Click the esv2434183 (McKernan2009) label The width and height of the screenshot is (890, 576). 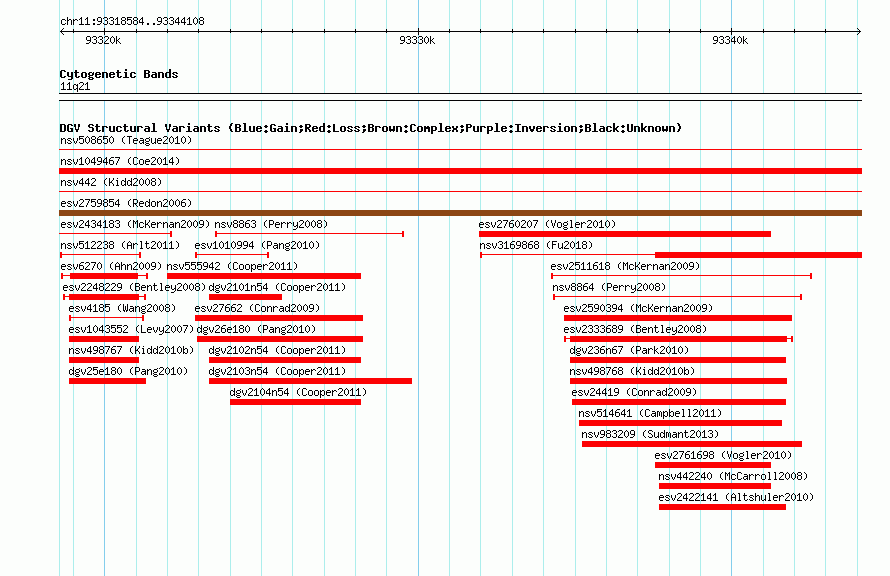pyautogui.click(x=135, y=224)
